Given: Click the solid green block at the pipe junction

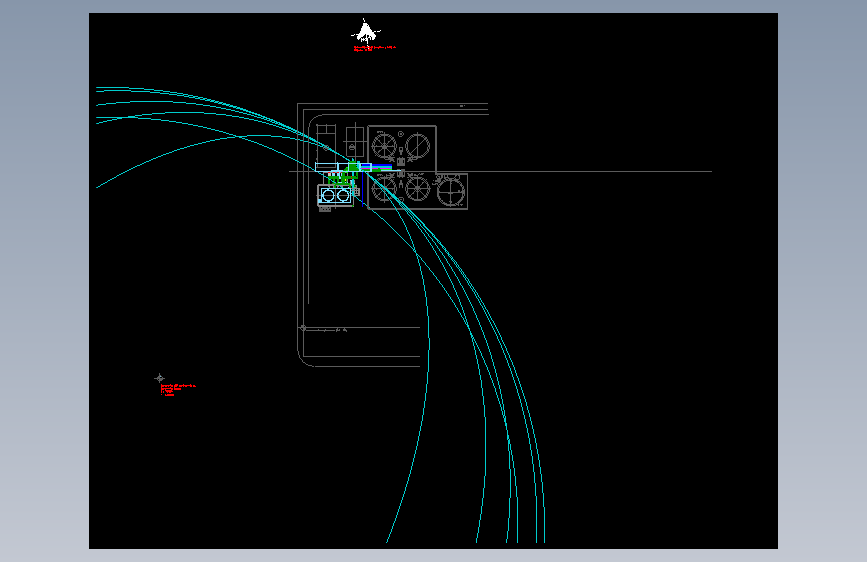Looking at the screenshot, I should (x=353, y=166).
